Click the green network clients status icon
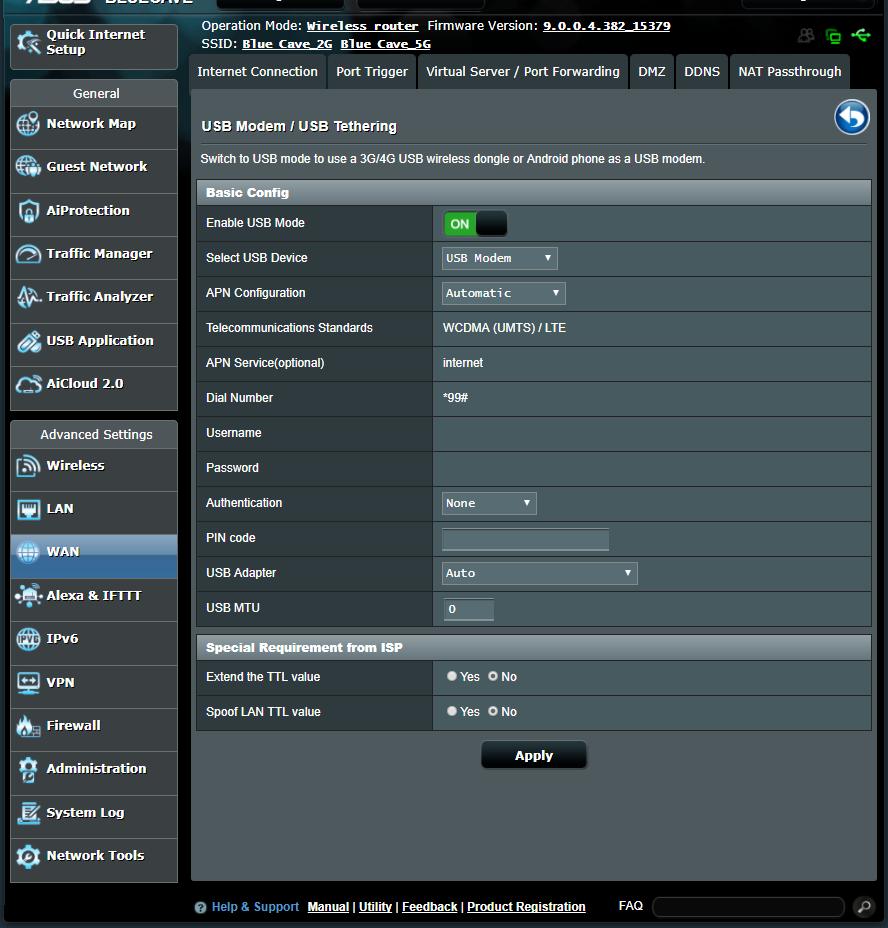Viewport: 888px width, 928px height. click(x=833, y=36)
